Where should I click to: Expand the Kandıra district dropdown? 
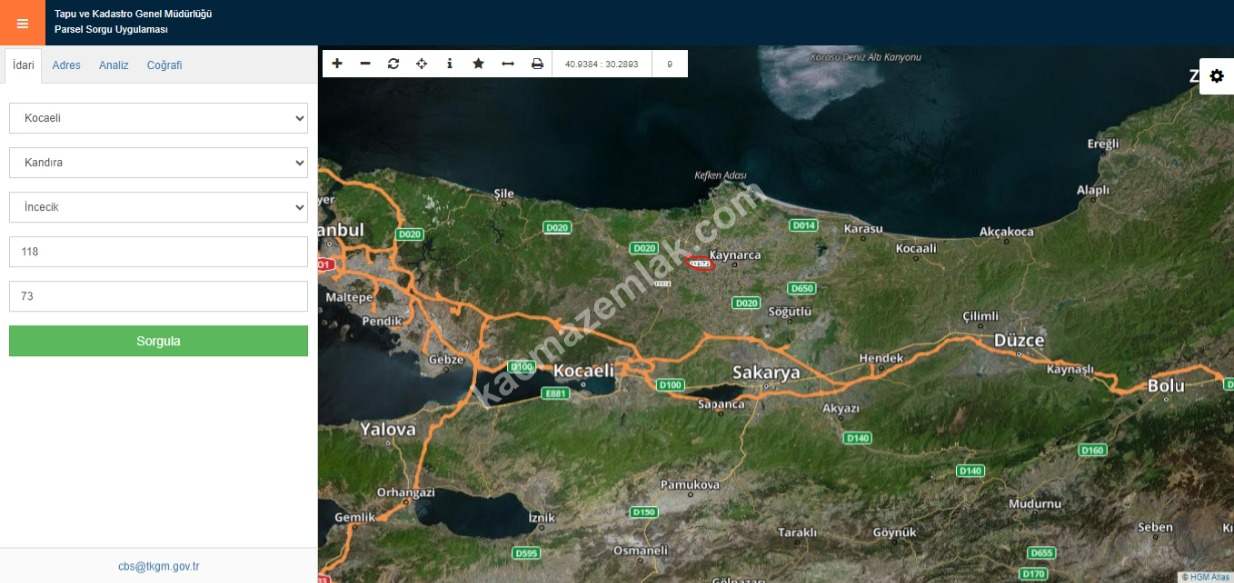[158, 162]
